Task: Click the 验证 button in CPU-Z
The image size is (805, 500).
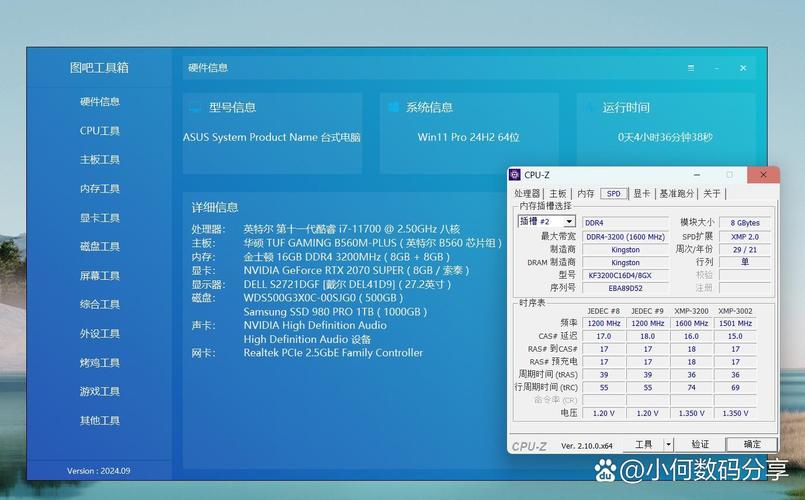Action: (700, 445)
